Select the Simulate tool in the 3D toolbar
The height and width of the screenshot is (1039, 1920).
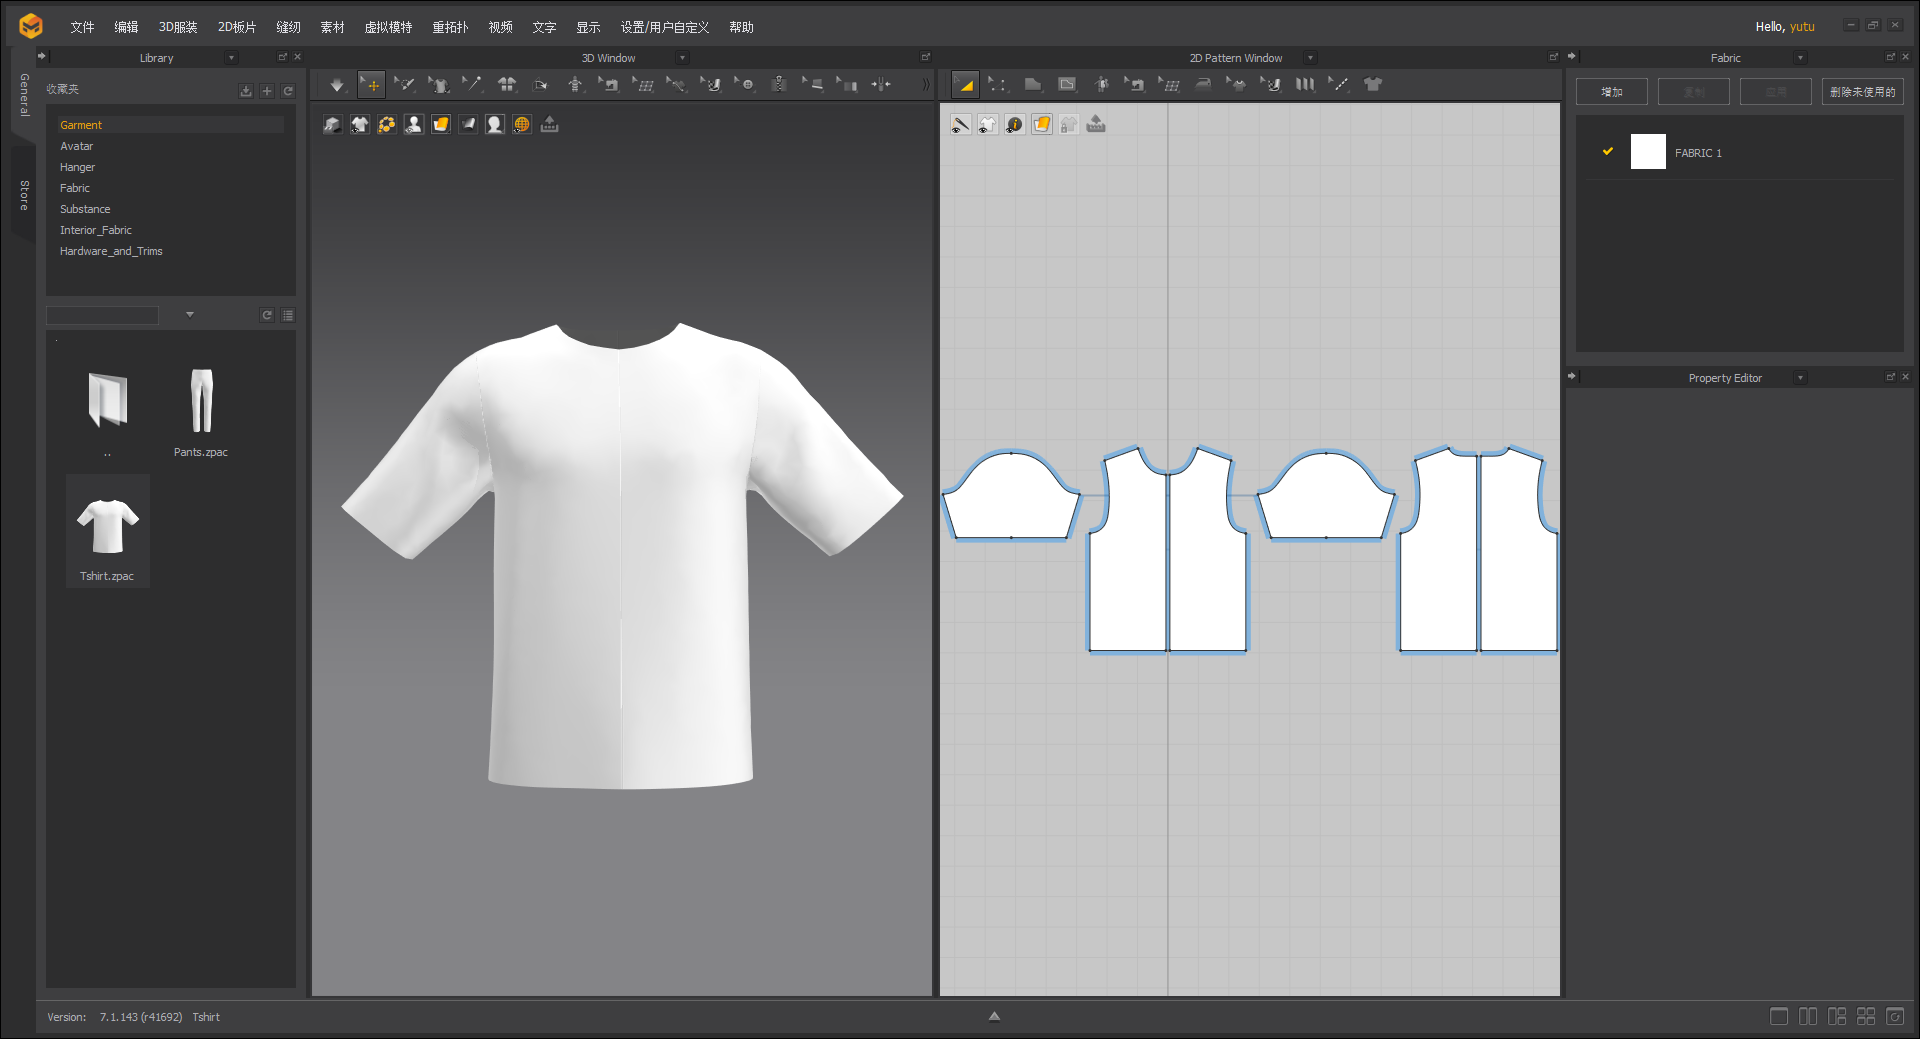click(x=337, y=84)
